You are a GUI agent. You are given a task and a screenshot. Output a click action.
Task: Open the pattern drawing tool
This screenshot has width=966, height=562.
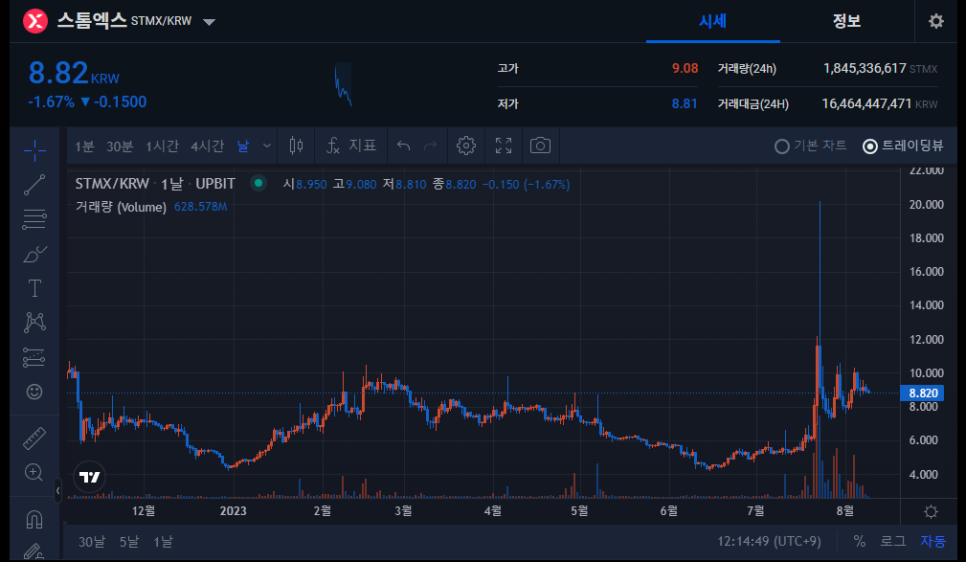34,322
